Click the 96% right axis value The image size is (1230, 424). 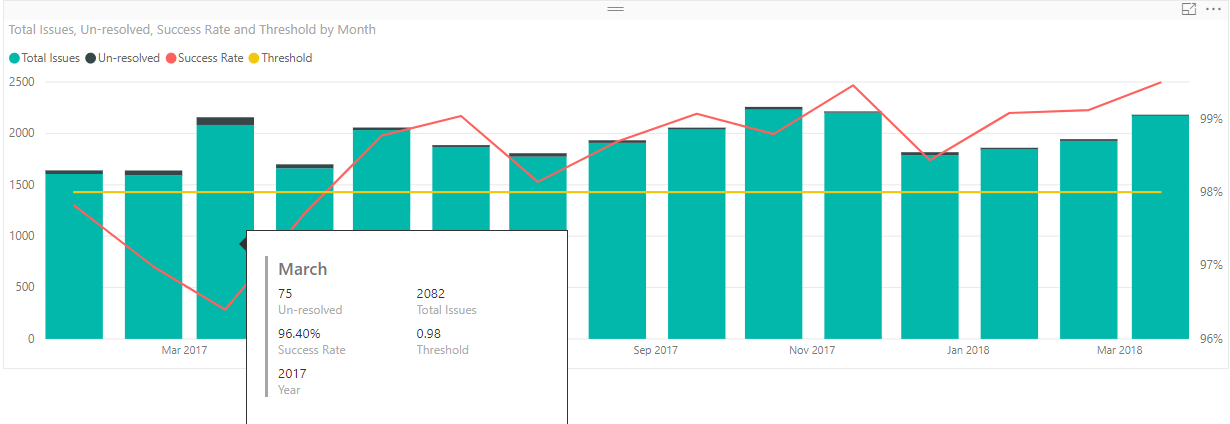(x=1211, y=338)
